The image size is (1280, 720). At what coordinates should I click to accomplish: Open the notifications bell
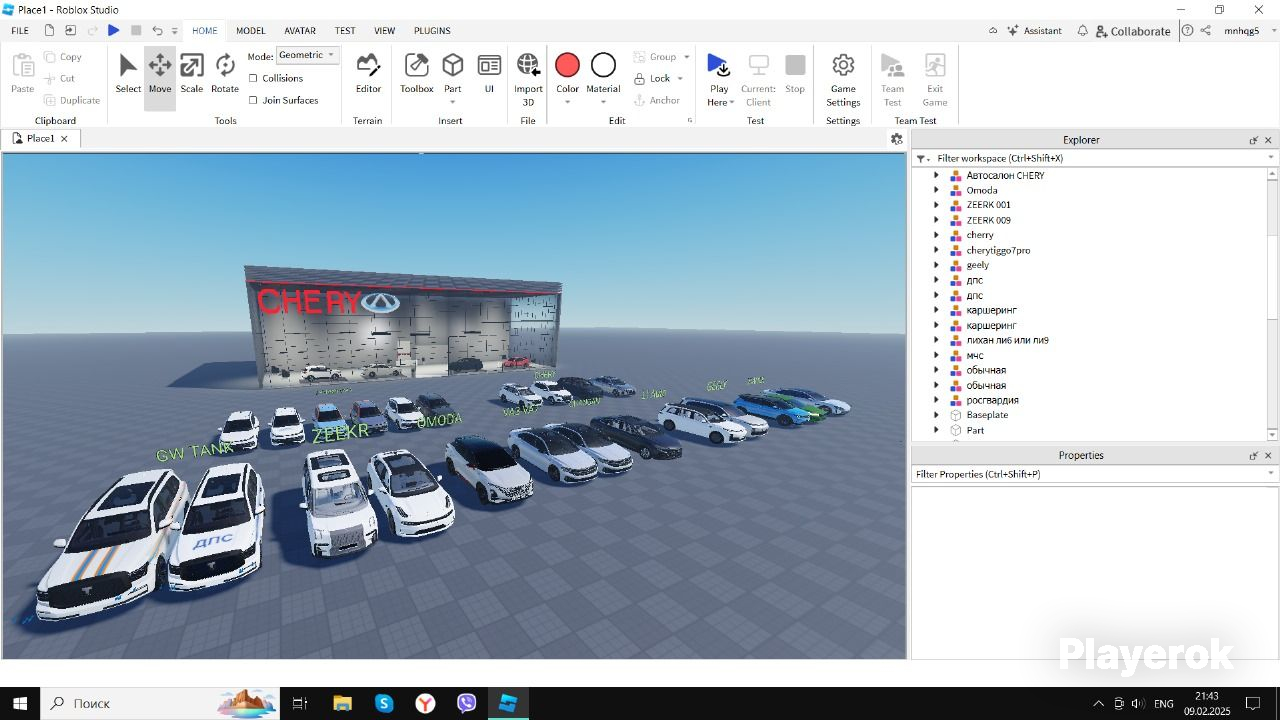tap(1082, 31)
